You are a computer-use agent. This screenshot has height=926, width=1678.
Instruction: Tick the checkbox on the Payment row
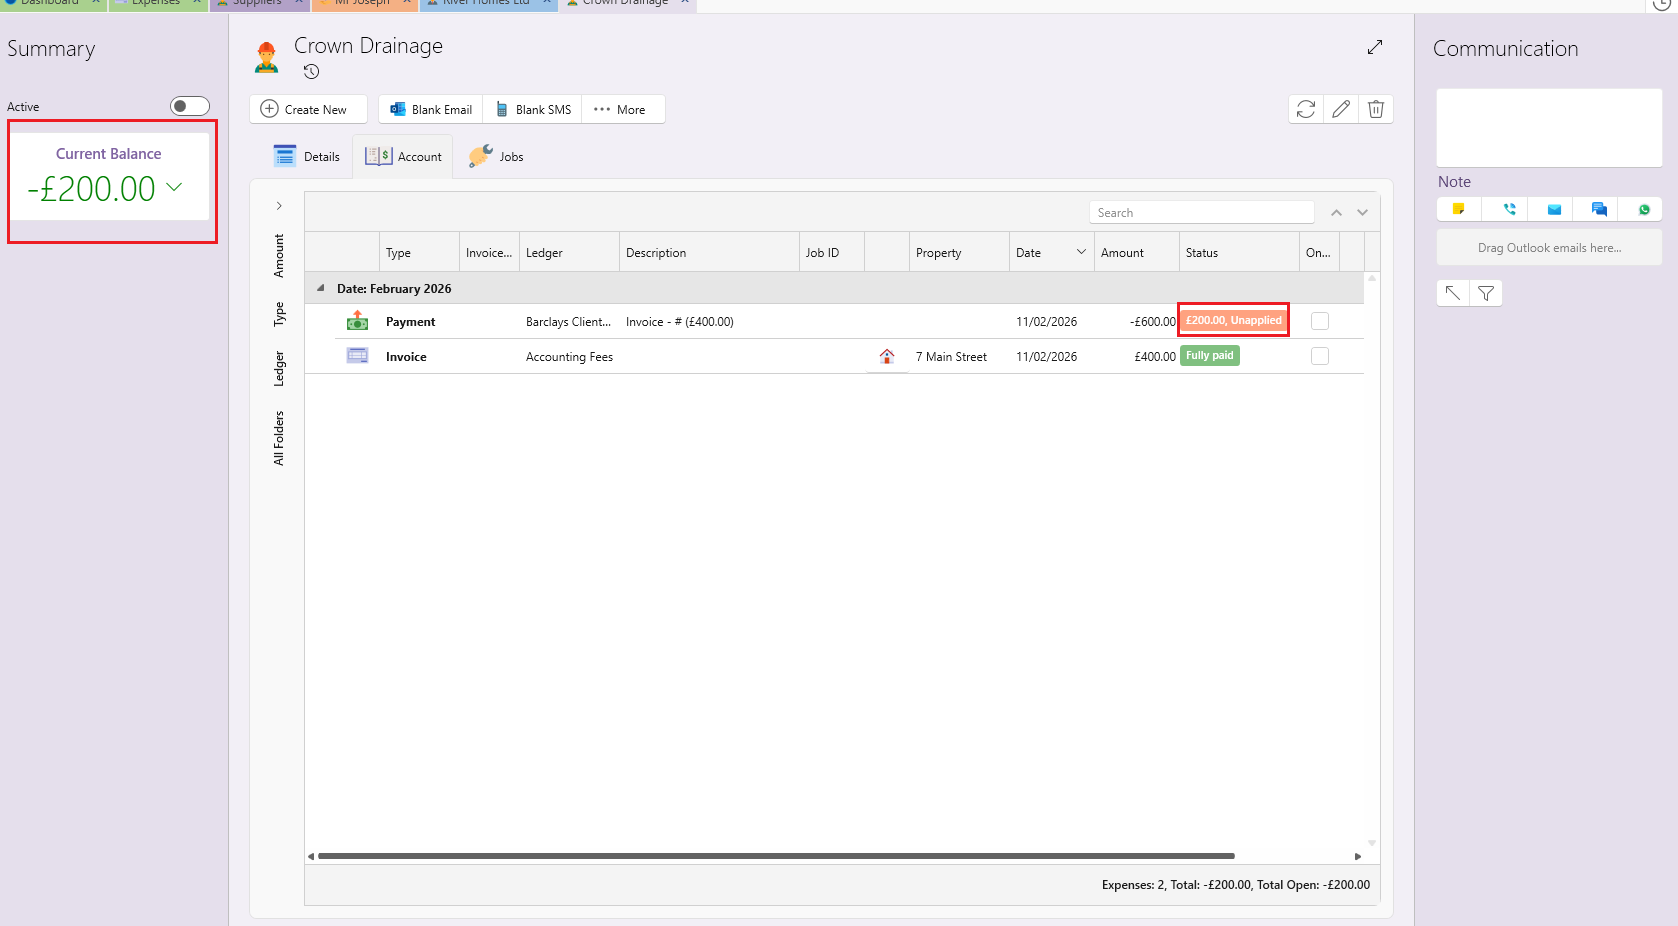(1320, 321)
